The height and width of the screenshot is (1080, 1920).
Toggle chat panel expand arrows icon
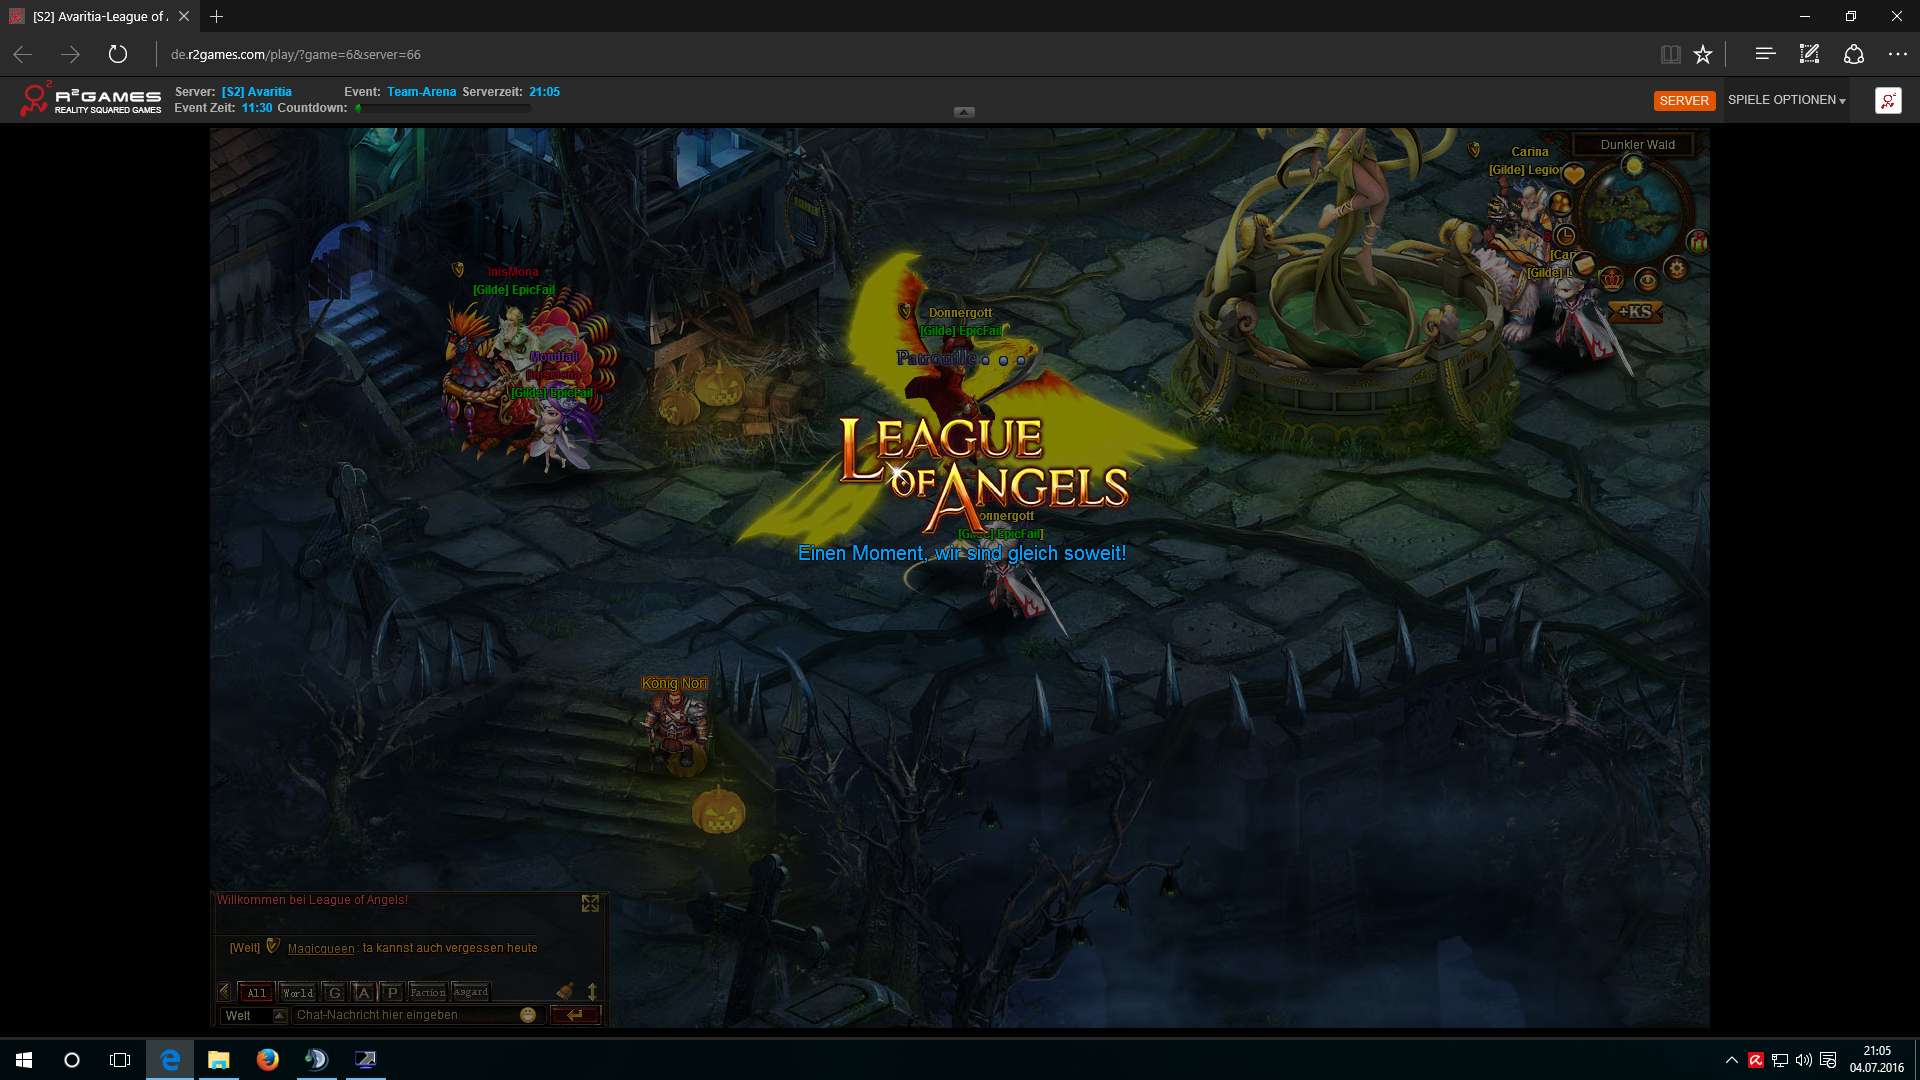590,903
